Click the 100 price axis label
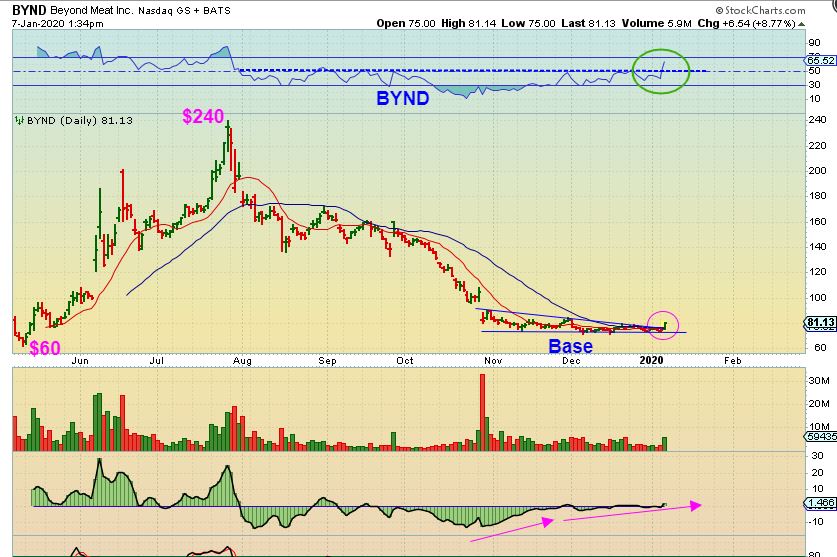The image size is (837, 557). pyautogui.click(x=817, y=297)
